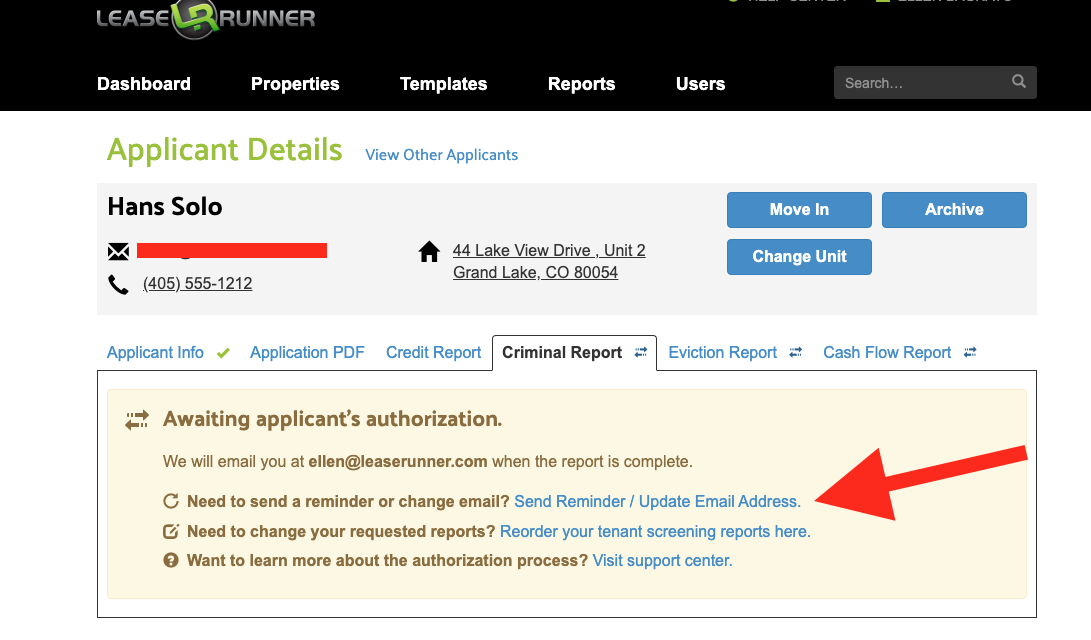Image resolution: width=1091 pixels, height=640 pixels.
Task: Click the LeaseRunner logo
Action: (205, 18)
